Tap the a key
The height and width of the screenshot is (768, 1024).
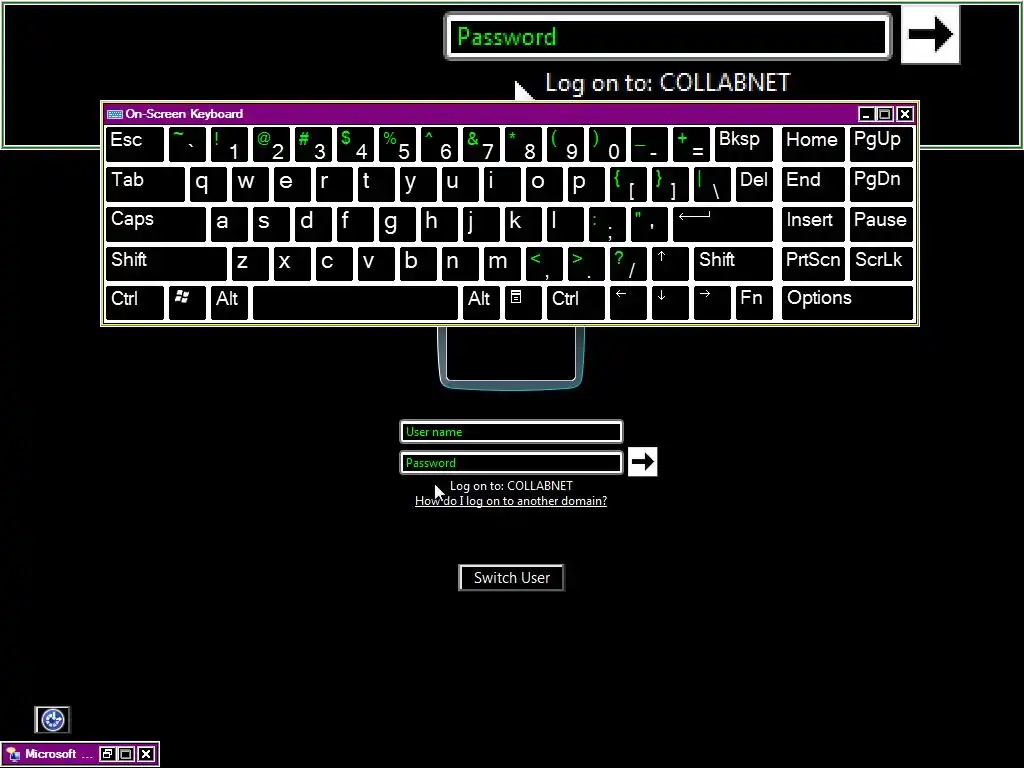coord(229,224)
